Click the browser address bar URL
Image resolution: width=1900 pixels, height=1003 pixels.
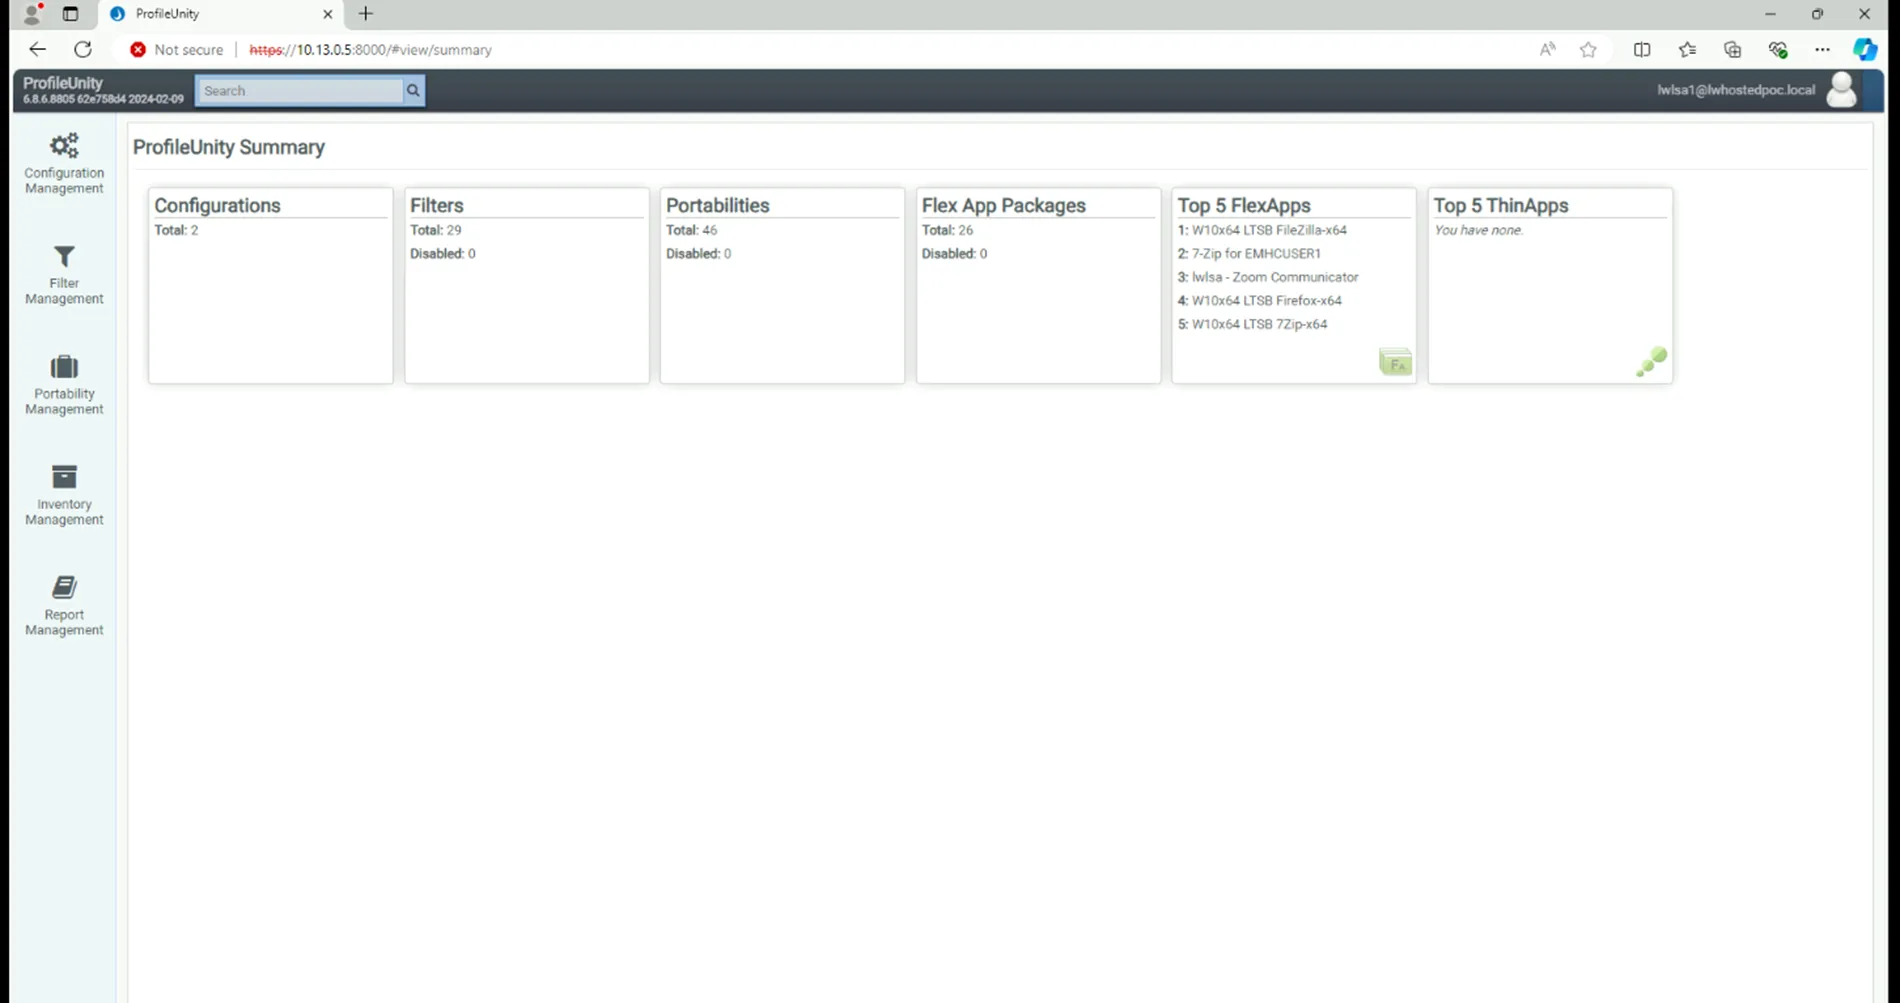click(x=370, y=49)
